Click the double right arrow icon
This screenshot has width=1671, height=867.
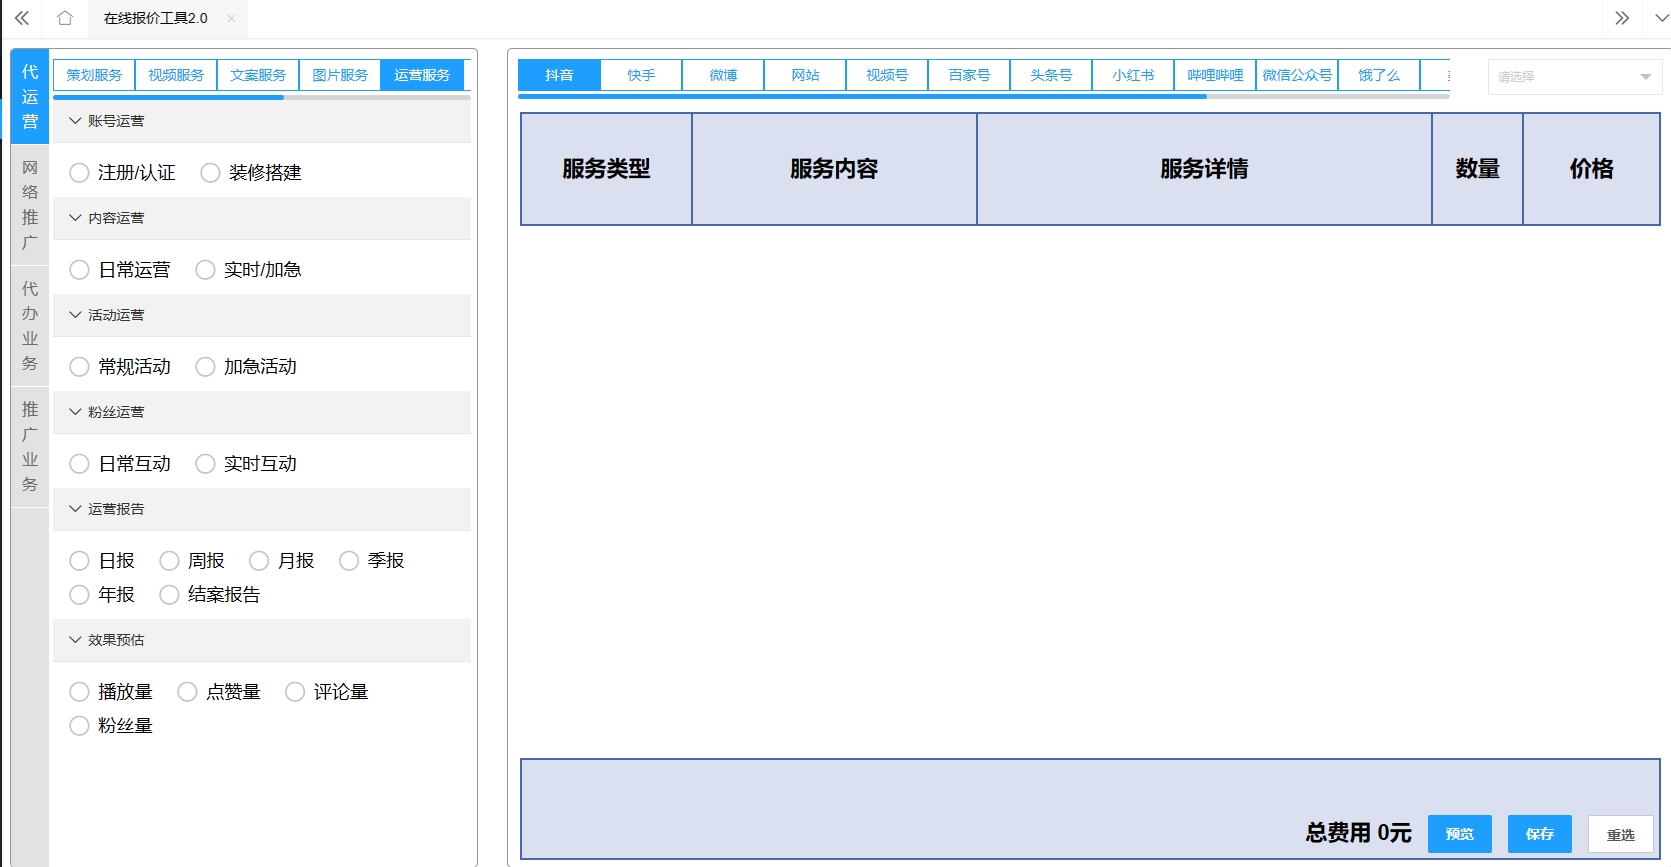click(1622, 18)
